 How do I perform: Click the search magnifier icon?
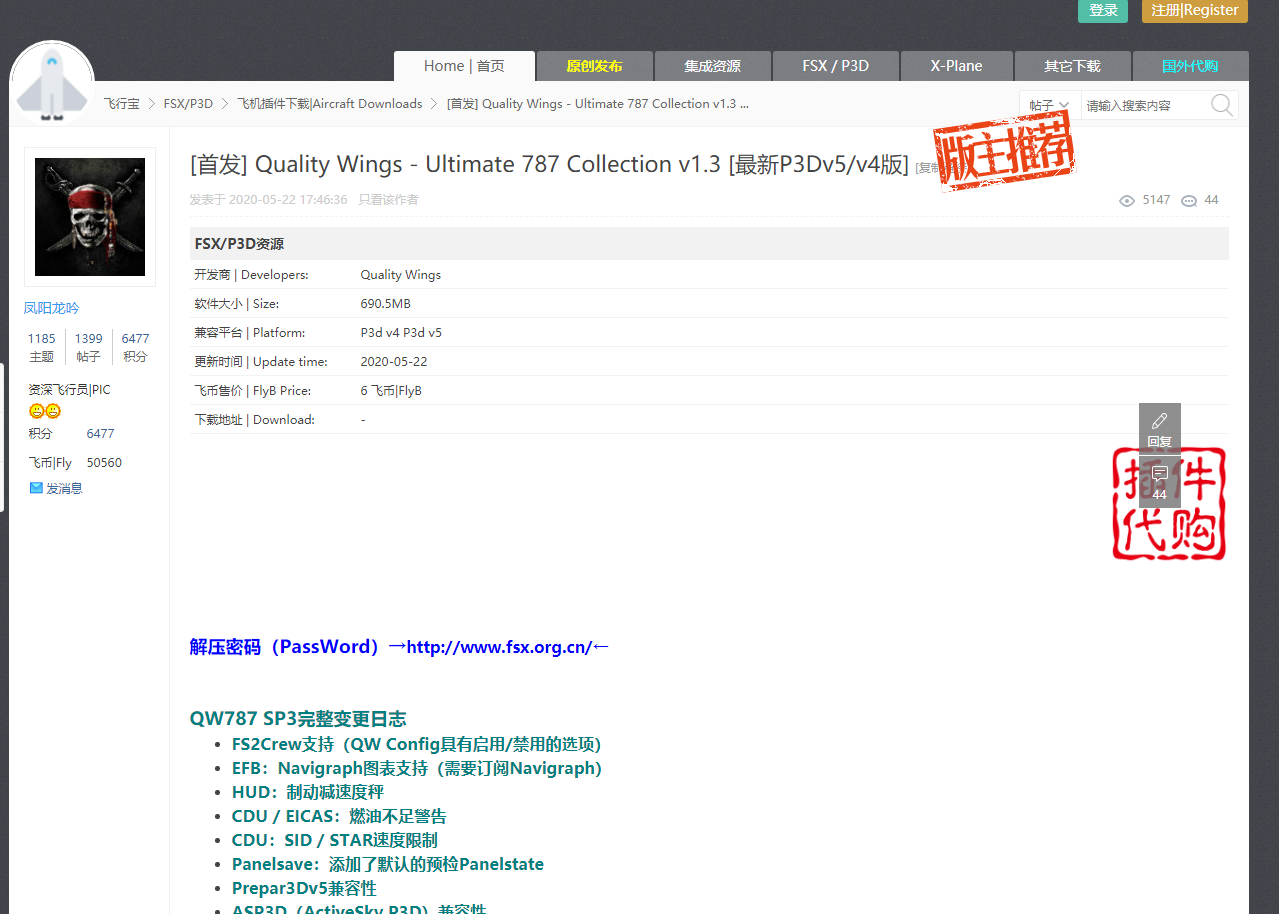point(1221,105)
